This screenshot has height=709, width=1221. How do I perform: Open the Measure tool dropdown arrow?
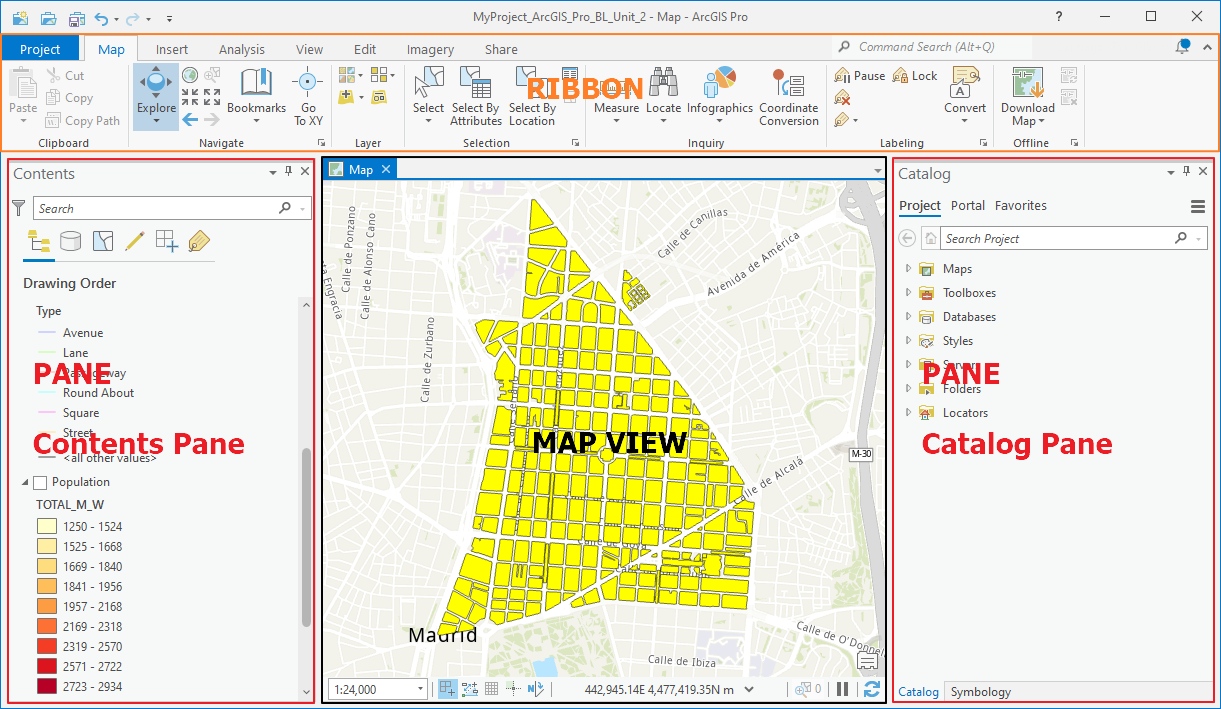coord(616,121)
